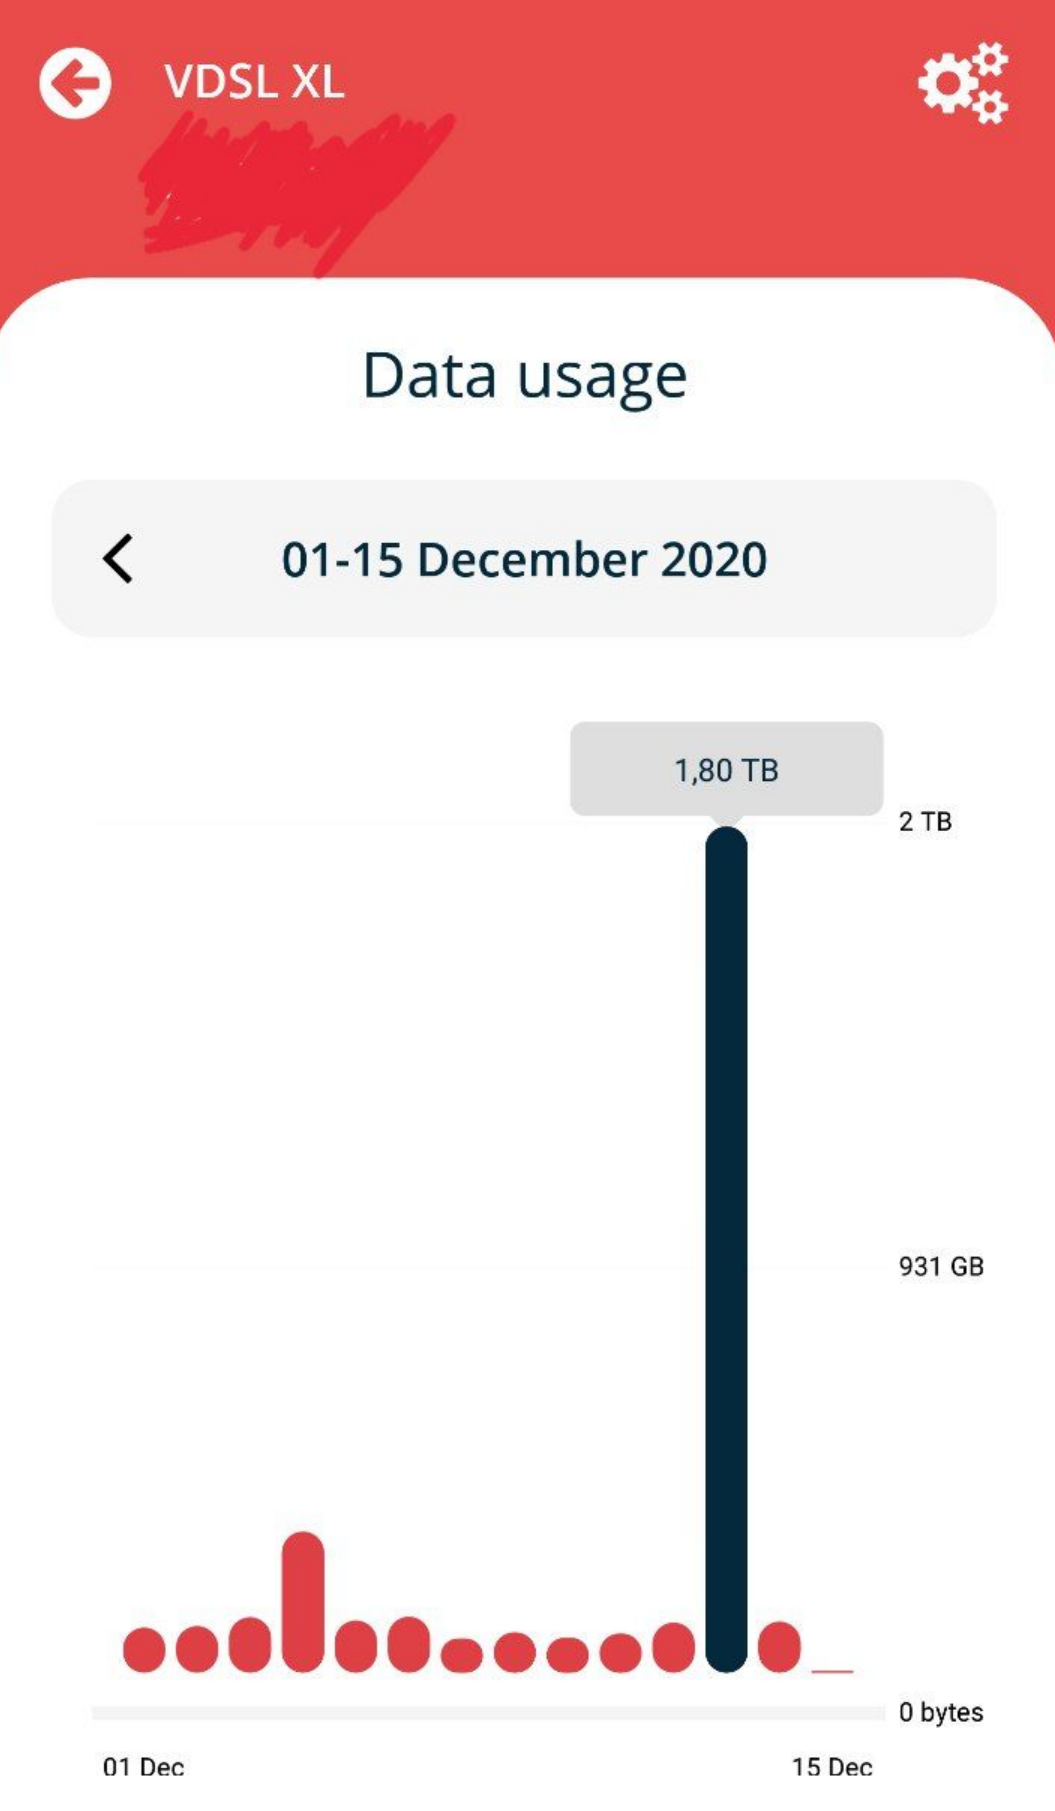Select the third red bar from the left
This screenshot has height=1811, width=1055.
[250, 1644]
